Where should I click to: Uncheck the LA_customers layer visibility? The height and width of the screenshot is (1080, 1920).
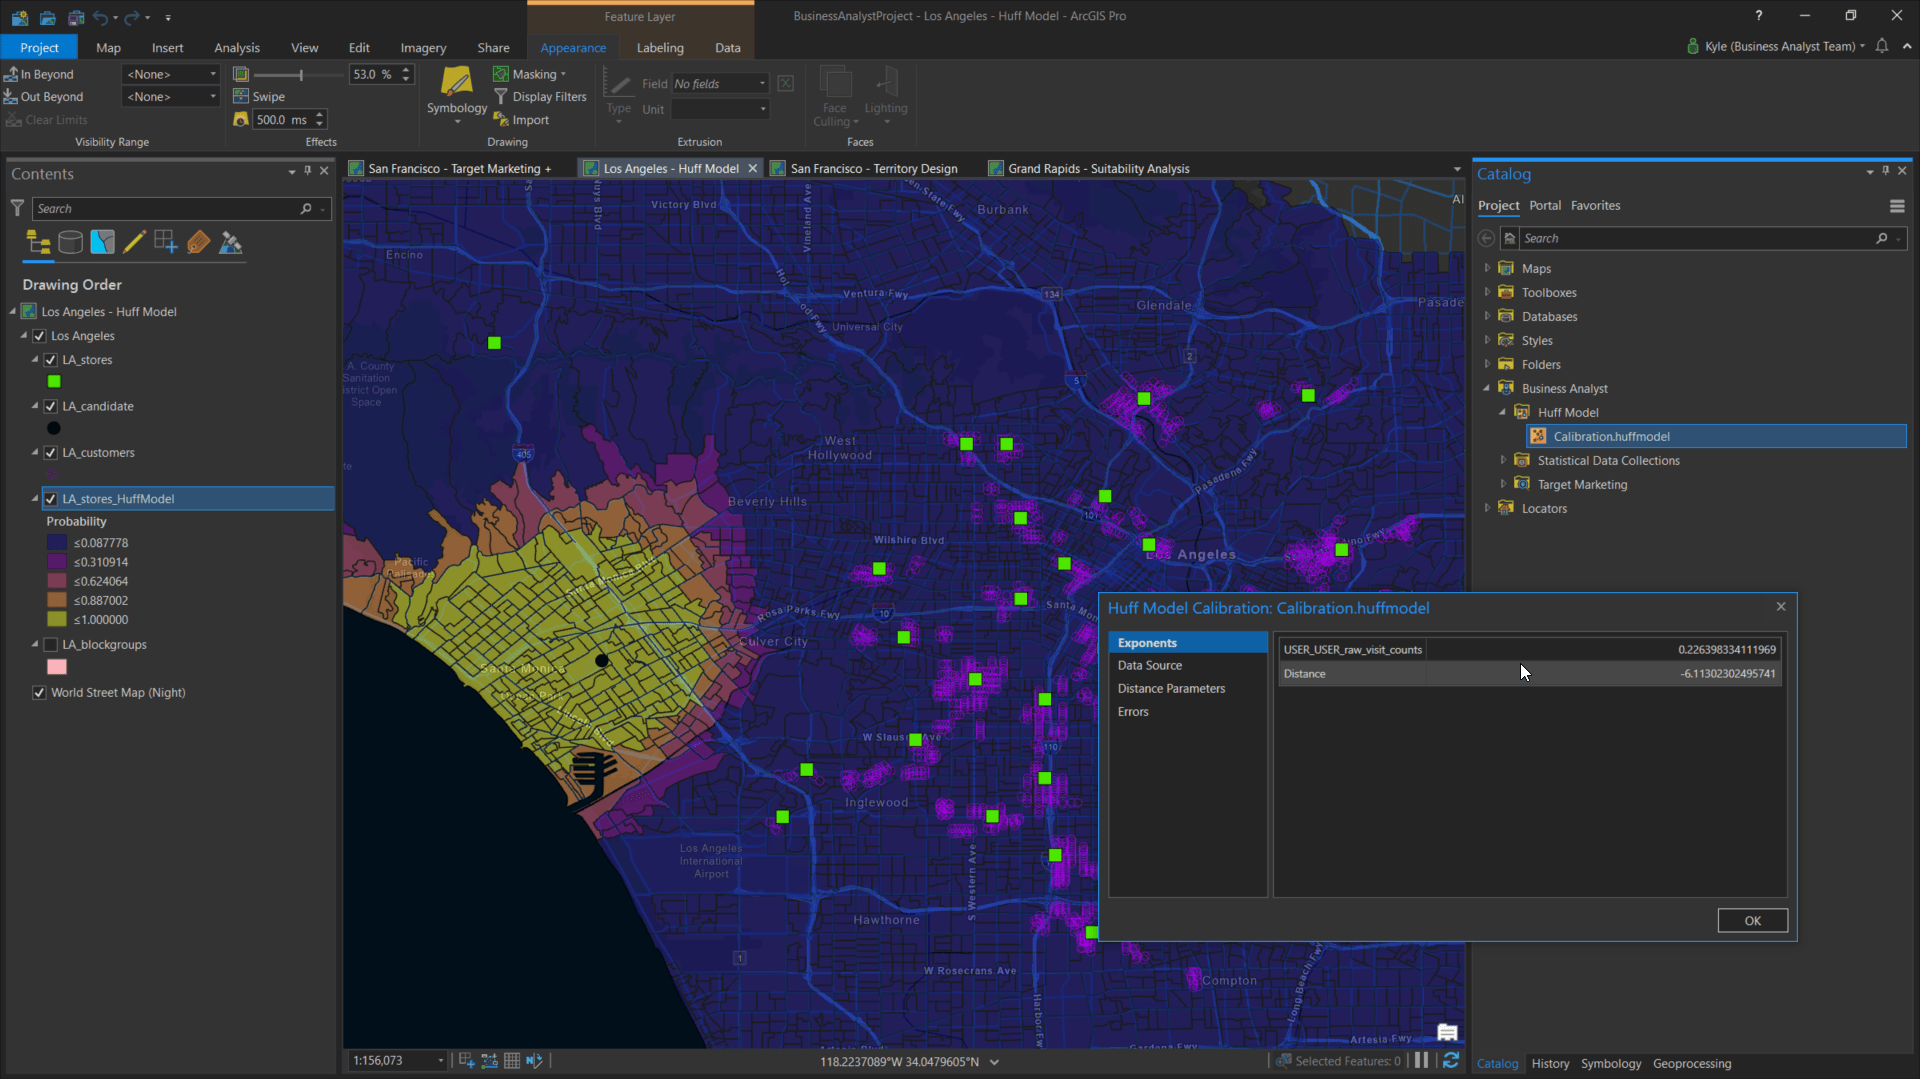pos(51,453)
